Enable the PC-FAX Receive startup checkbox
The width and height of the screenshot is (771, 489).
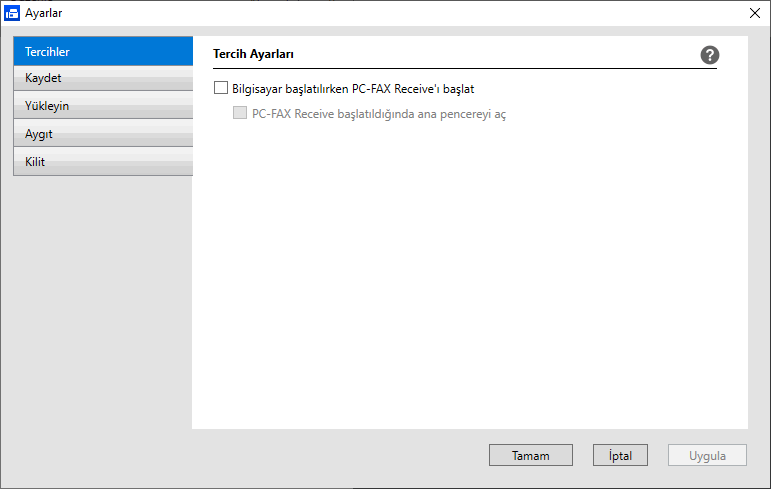pos(221,88)
